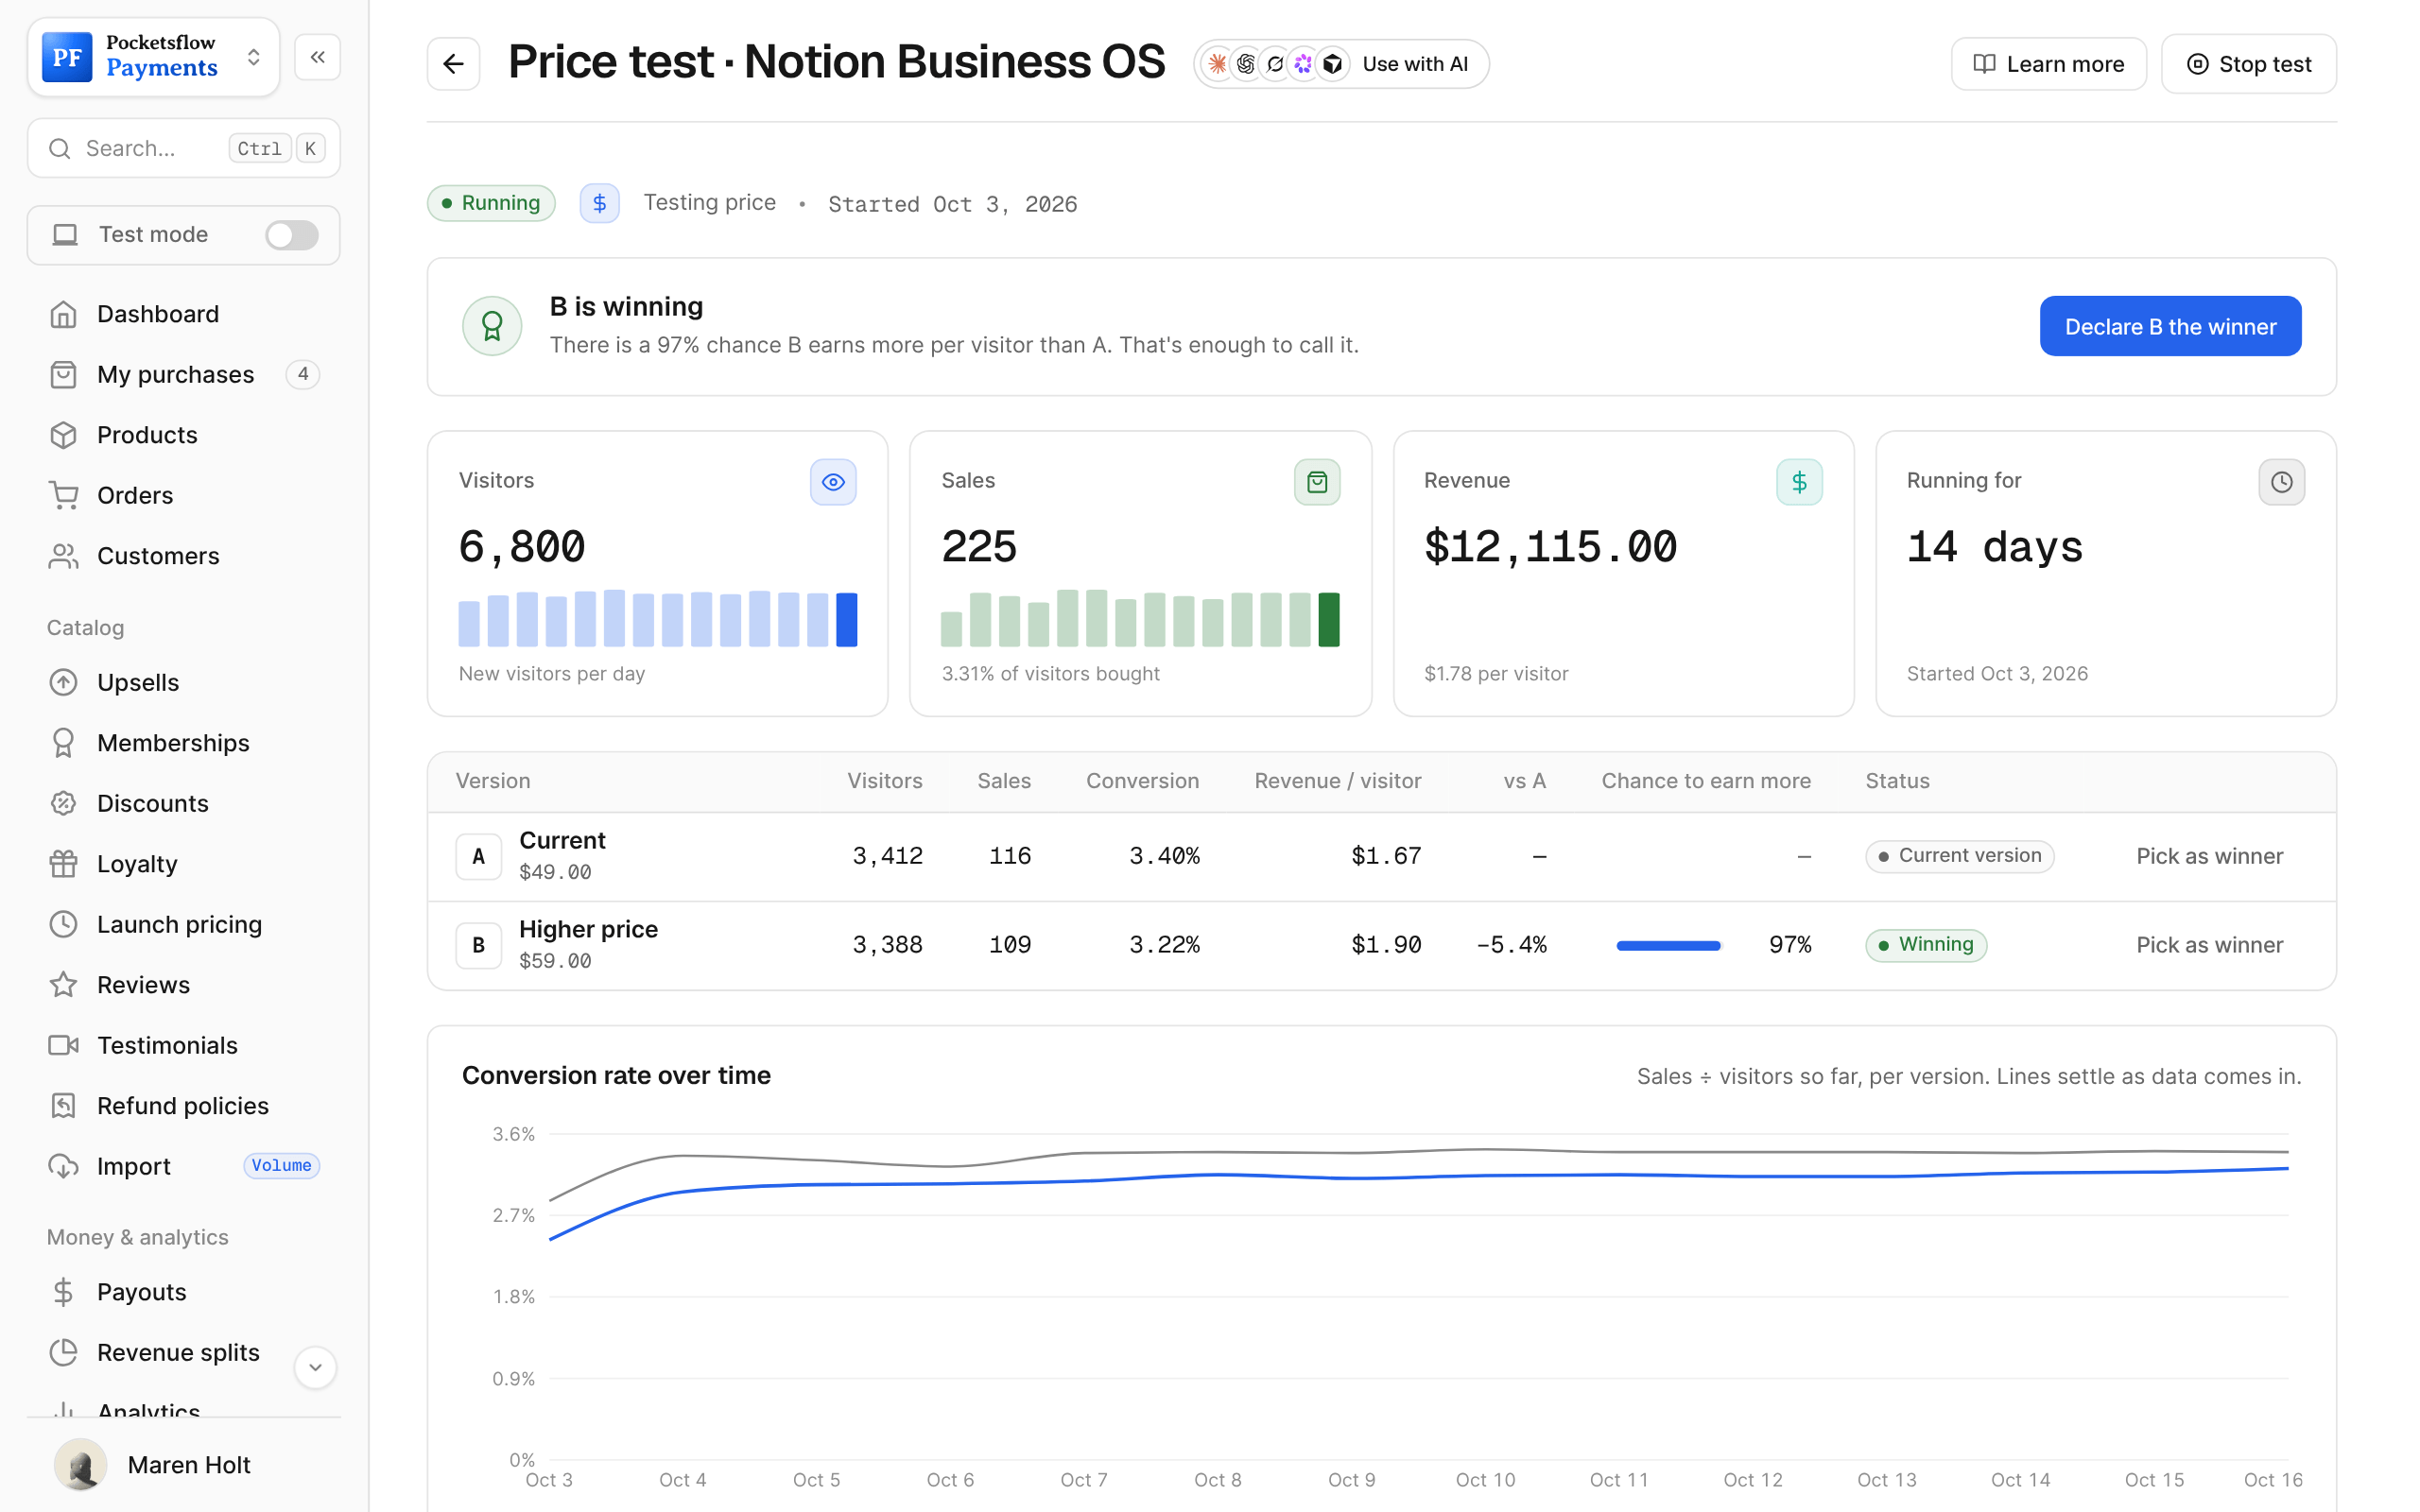Click the Claude asterisk icon in Use with AI
This screenshot has height=1512, width=2420.
click(x=1217, y=64)
